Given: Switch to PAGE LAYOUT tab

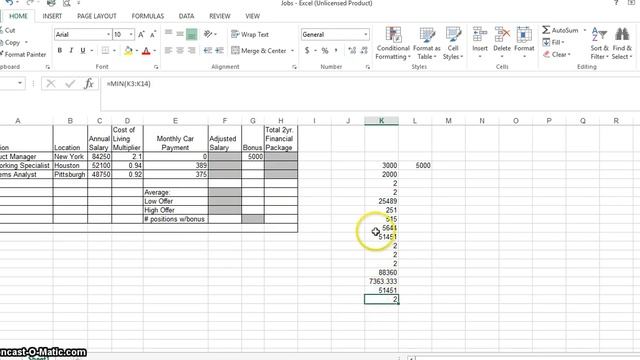Looking at the screenshot, I should 97,16.
